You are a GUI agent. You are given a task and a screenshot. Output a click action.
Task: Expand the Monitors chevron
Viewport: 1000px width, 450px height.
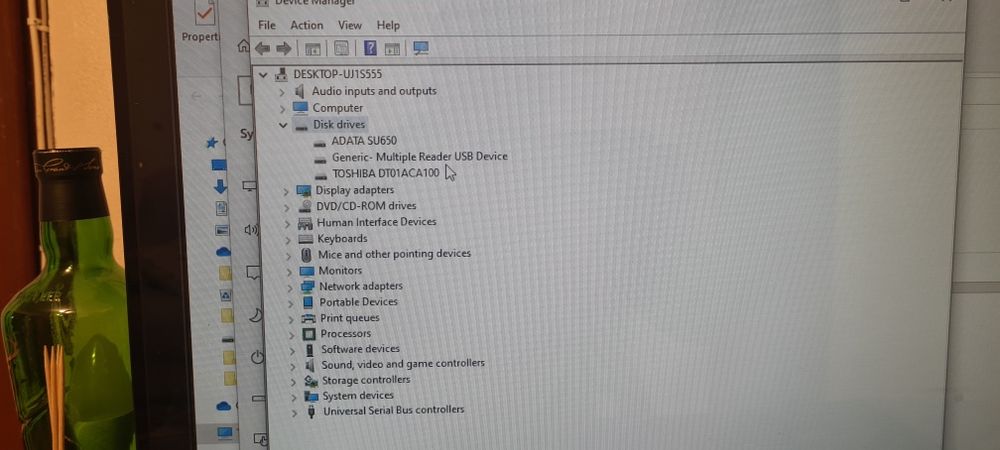click(289, 272)
